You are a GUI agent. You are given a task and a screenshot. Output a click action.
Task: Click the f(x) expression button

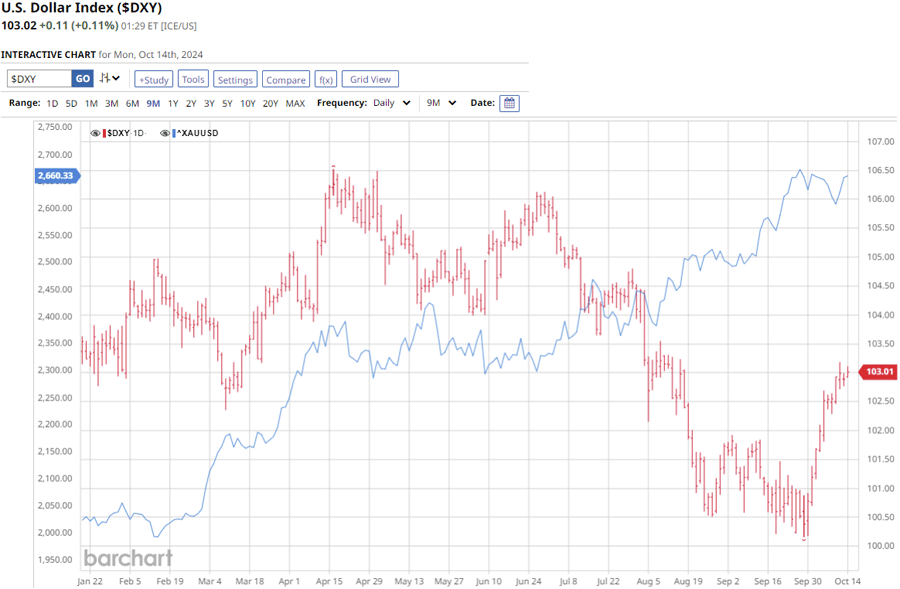(325, 79)
